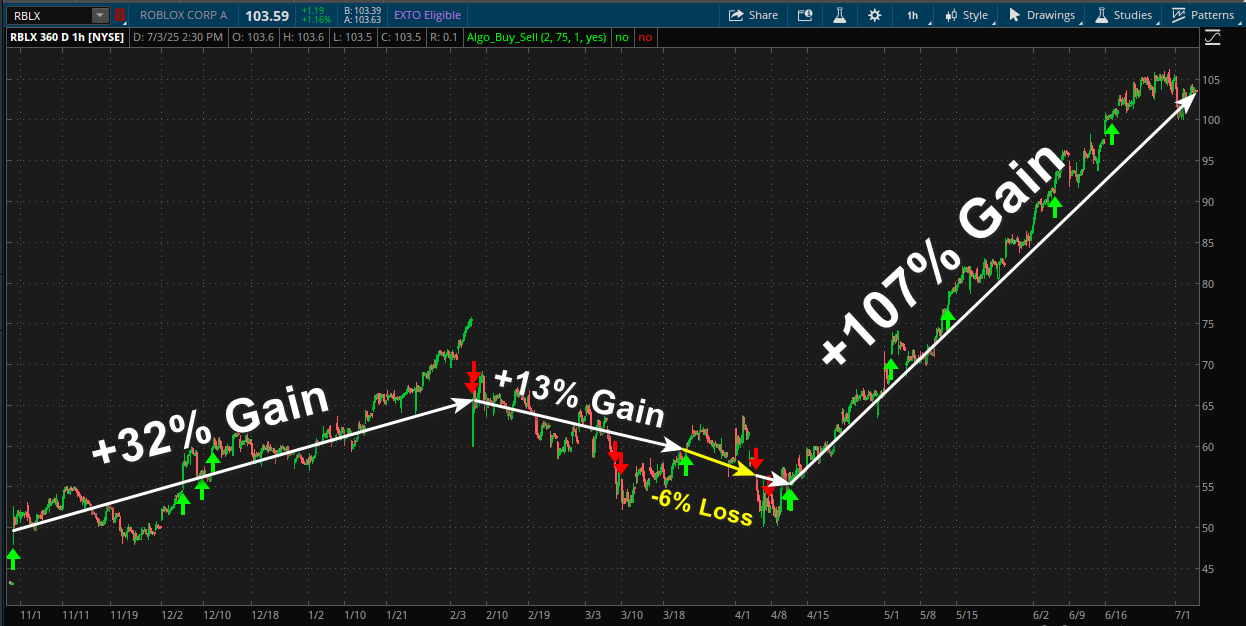Image resolution: width=1246 pixels, height=626 pixels.
Task: Expand the RBLX symbol dropdown arrow
Action: 99,15
